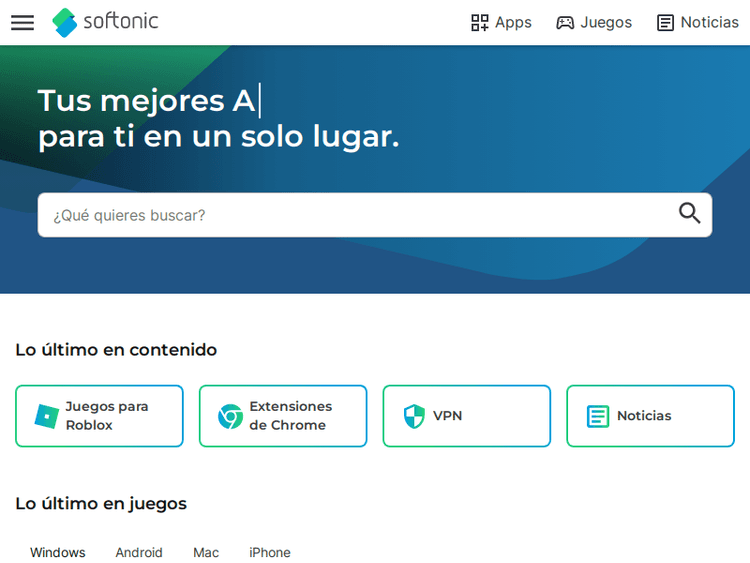
Task: Click the softonic wordmark text
Action: (x=121, y=22)
